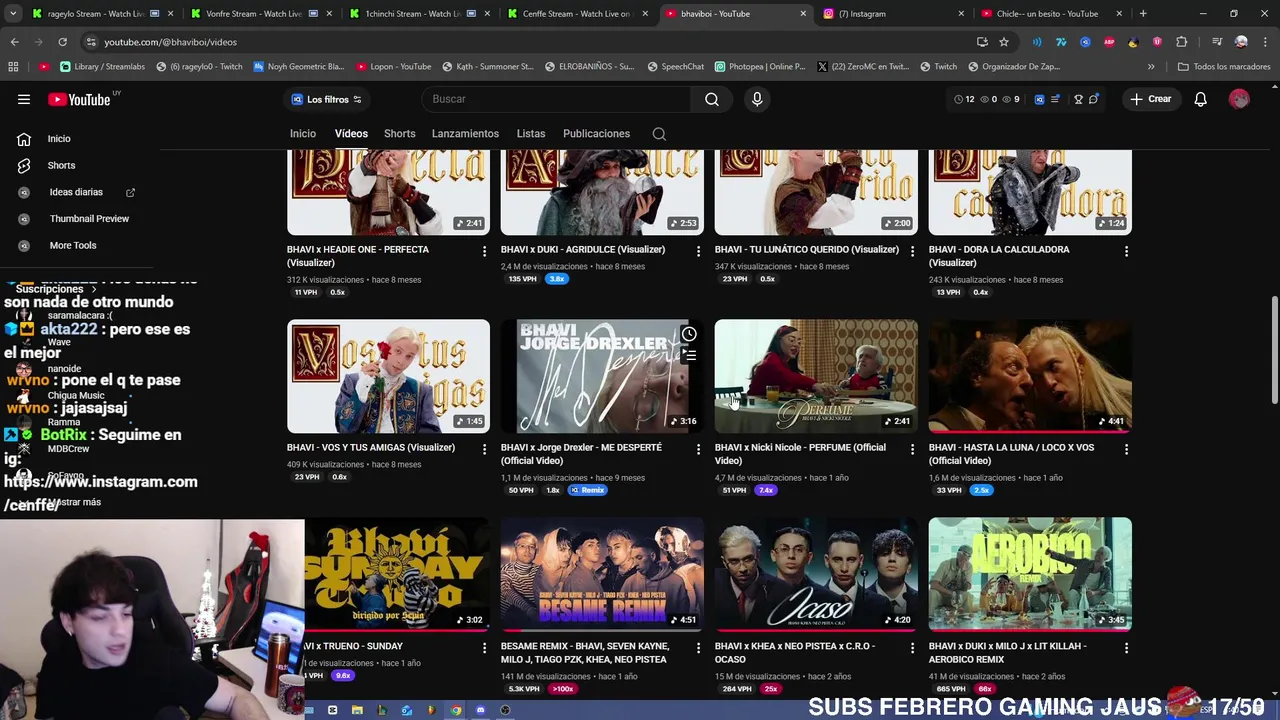This screenshot has width=1280, height=720.
Task: Open the Todos los marcadores folder
Action: click(1224, 67)
